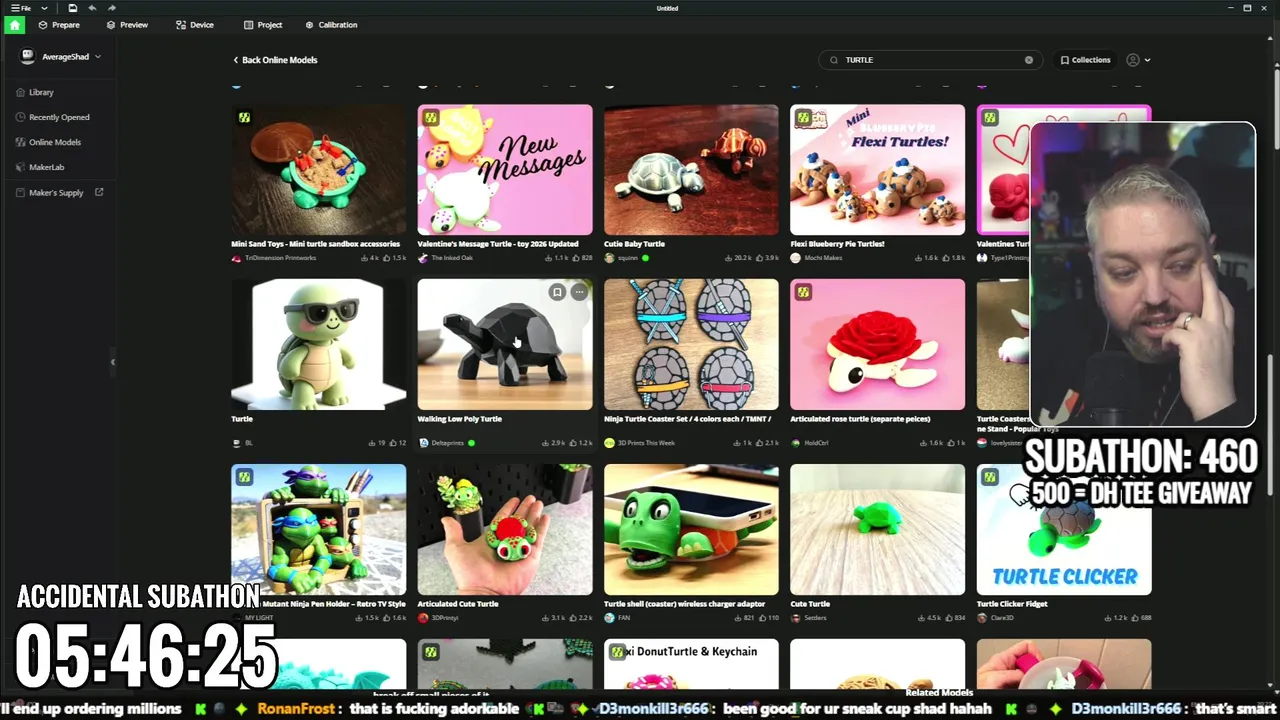This screenshot has width=1280, height=720.
Task: Open Articulated rose turtle thumbnail
Action: 877,344
